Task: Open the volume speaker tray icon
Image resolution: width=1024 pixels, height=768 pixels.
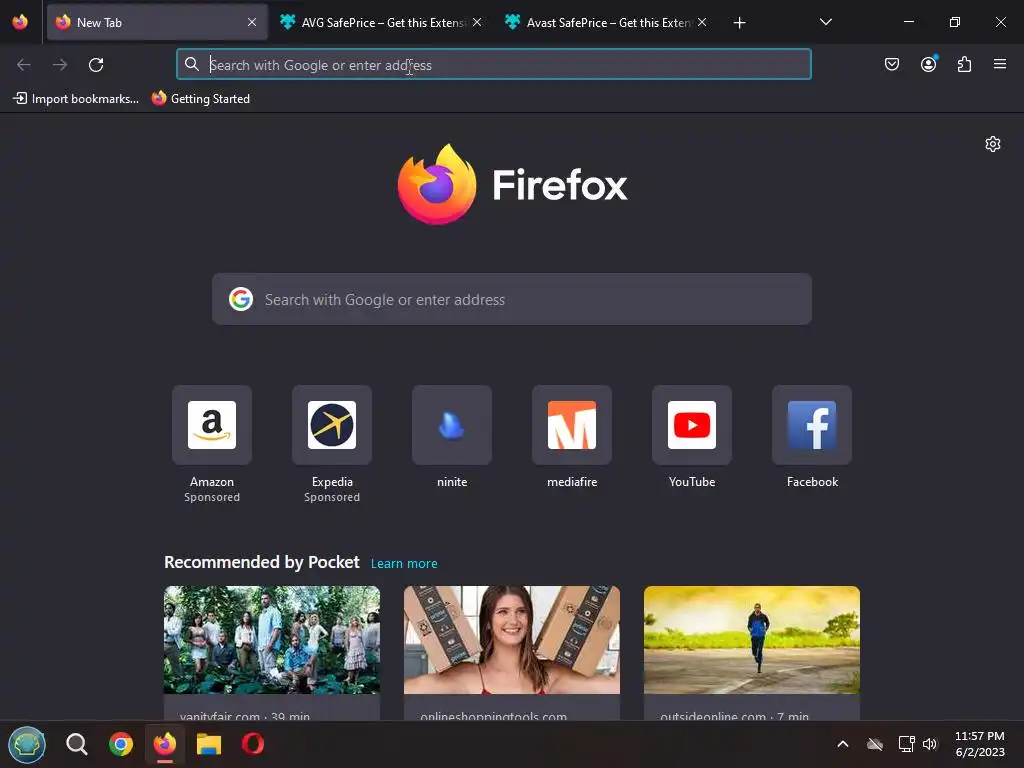Action: coord(930,744)
